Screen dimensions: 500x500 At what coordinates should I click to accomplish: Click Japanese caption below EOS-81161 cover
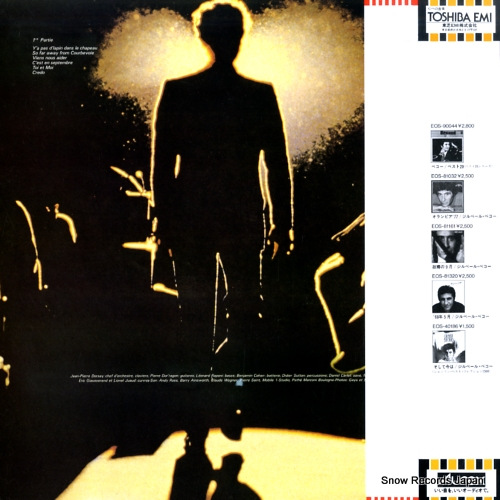click(461, 267)
